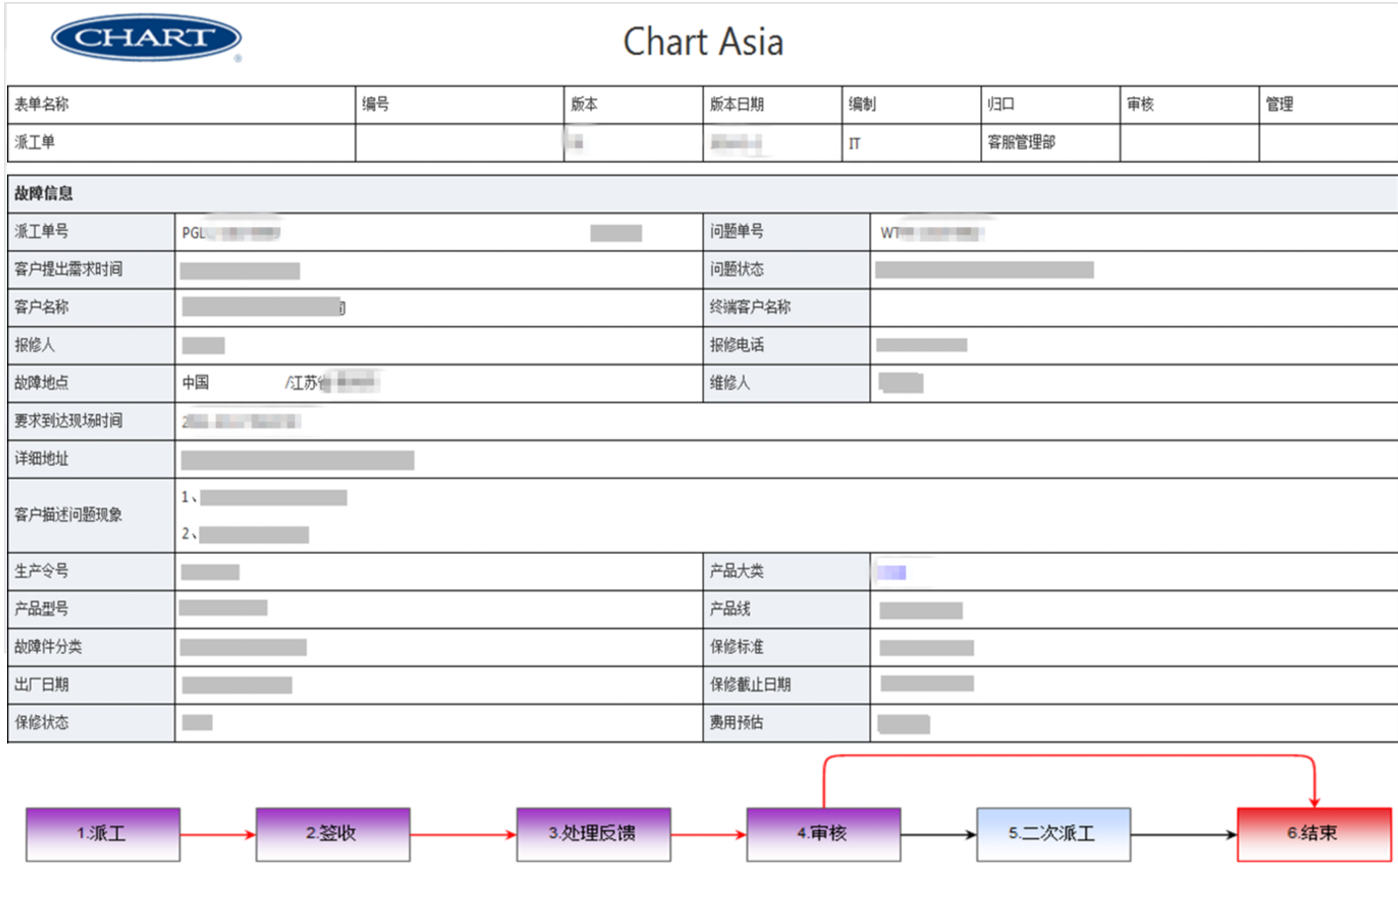
Task: Click the 费用预估 label
Action: pyautogui.click(x=737, y=724)
